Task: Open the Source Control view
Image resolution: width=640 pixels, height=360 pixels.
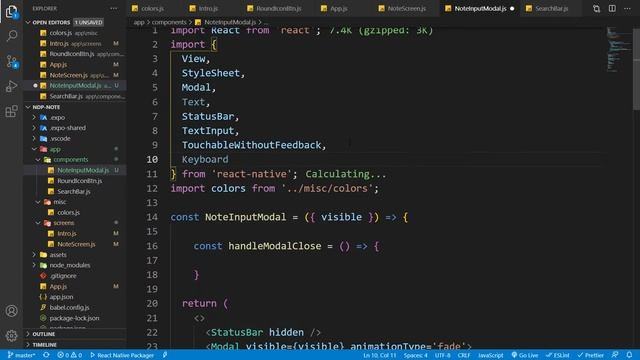Action: pyautogui.click(x=11, y=61)
